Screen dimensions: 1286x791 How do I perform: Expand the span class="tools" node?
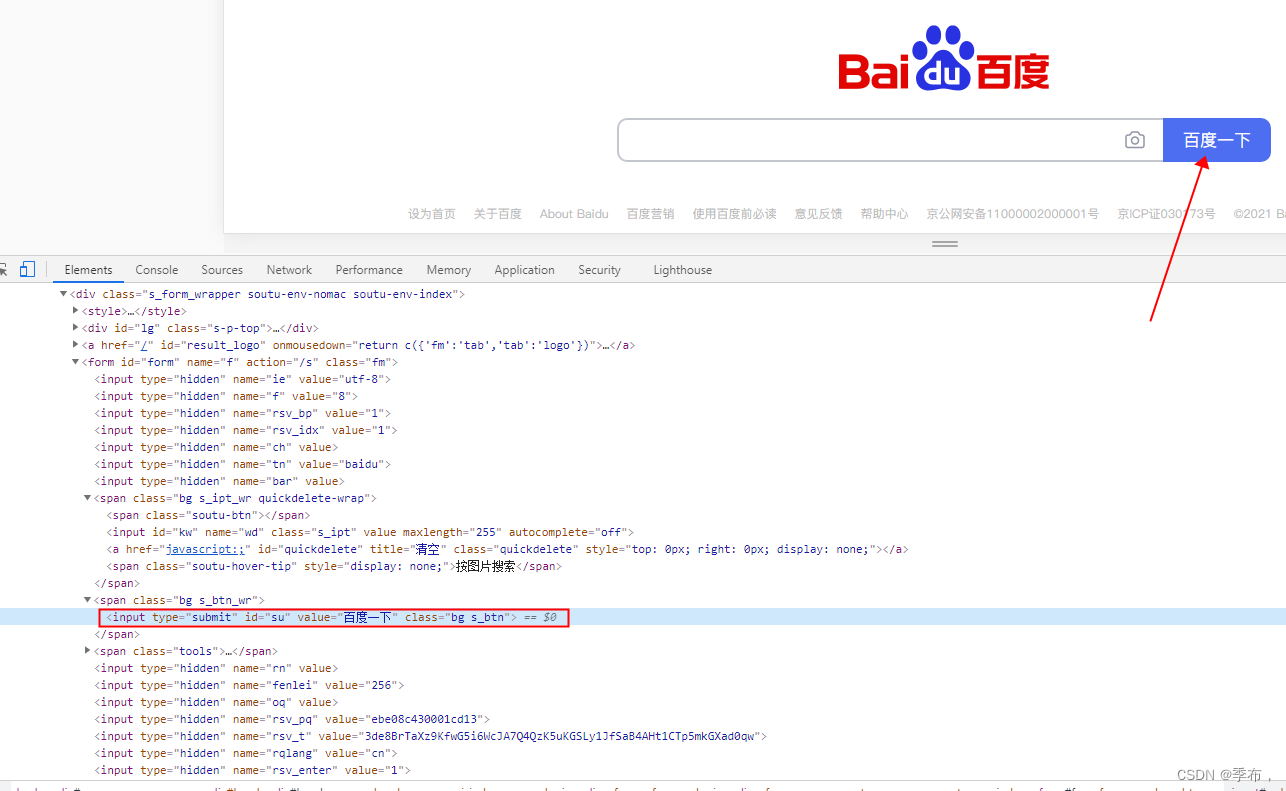click(88, 651)
